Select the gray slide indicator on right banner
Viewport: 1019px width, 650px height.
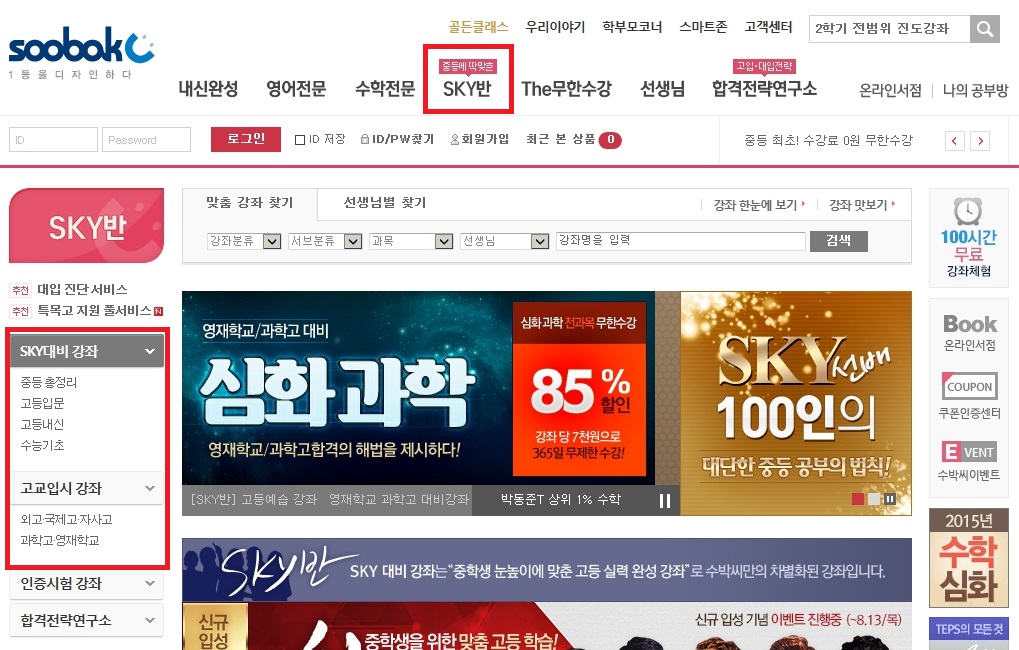[x=873, y=499]
